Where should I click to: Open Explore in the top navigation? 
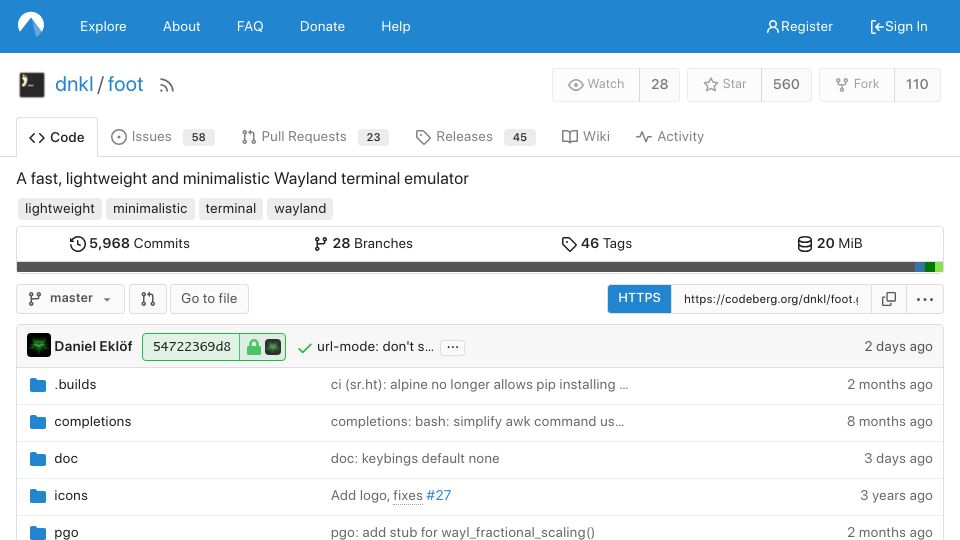103,26
